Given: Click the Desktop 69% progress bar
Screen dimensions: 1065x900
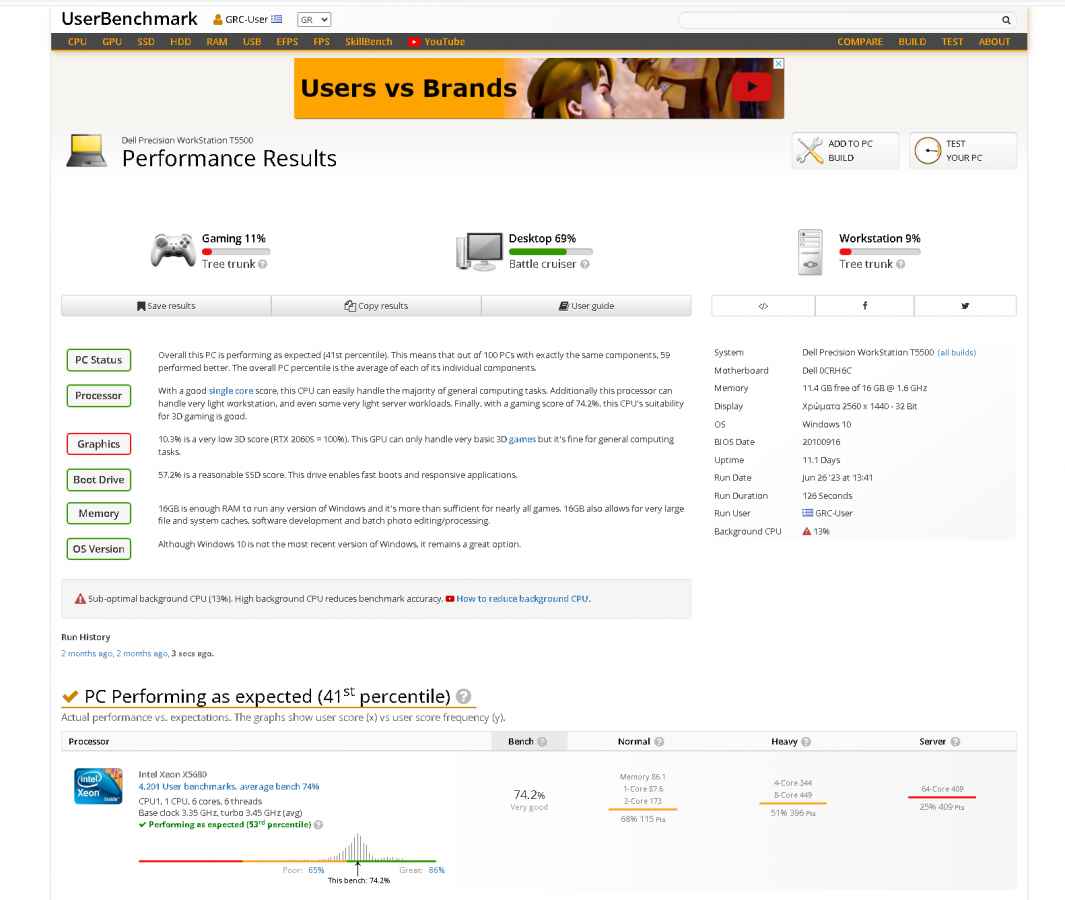Looking at the screenshot, I should pyautogui.click(x=550, y=252).
